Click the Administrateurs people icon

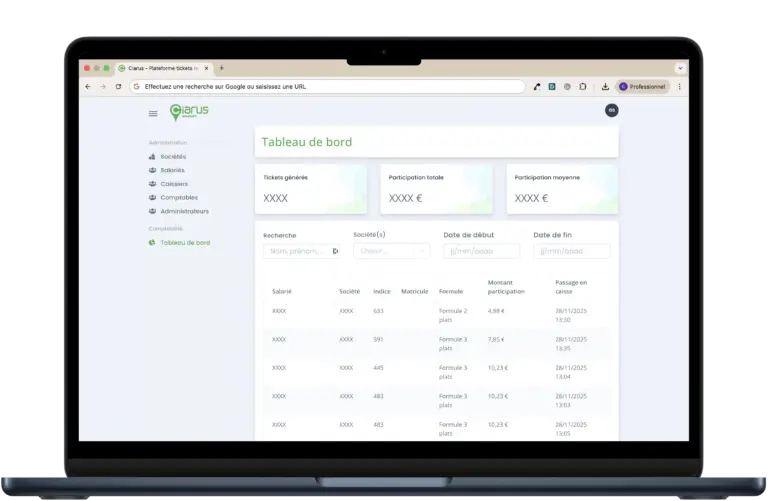pyautogui.click(x=152, y=212)
